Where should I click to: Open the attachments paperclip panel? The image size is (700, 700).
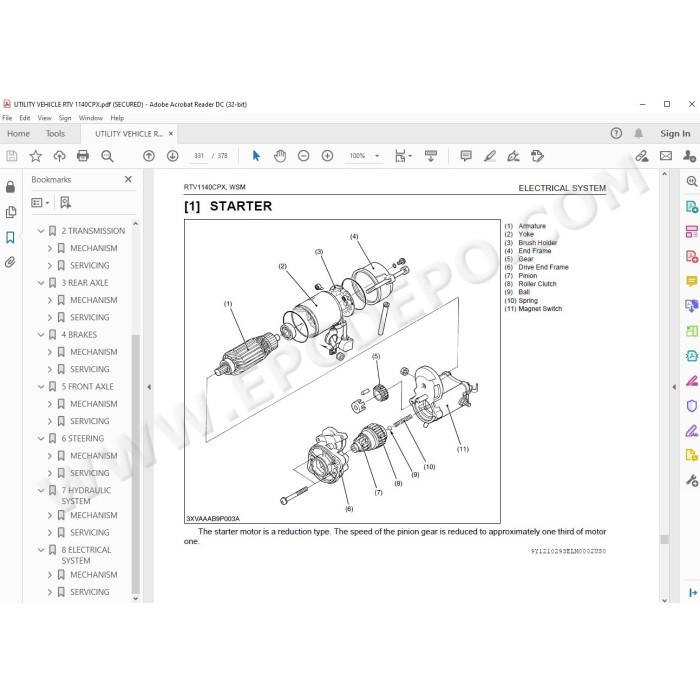10,262
